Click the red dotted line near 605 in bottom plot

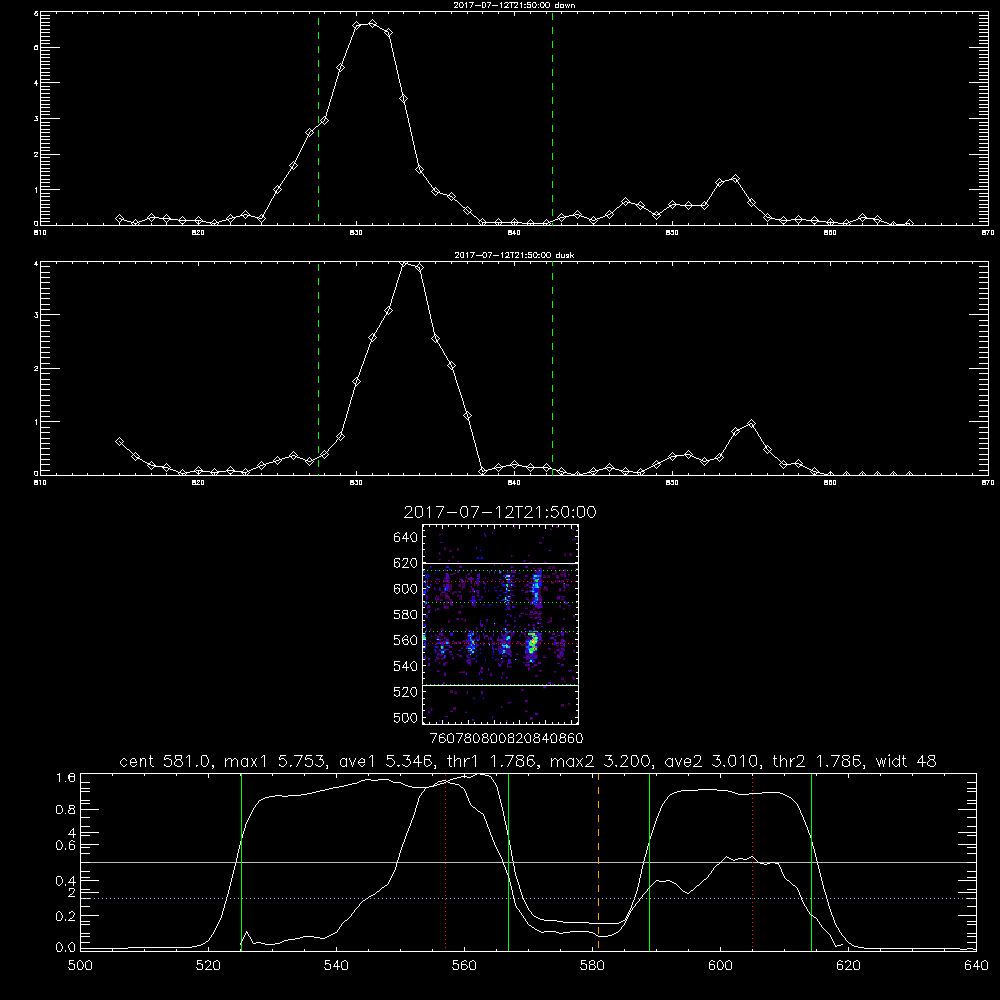753,862
